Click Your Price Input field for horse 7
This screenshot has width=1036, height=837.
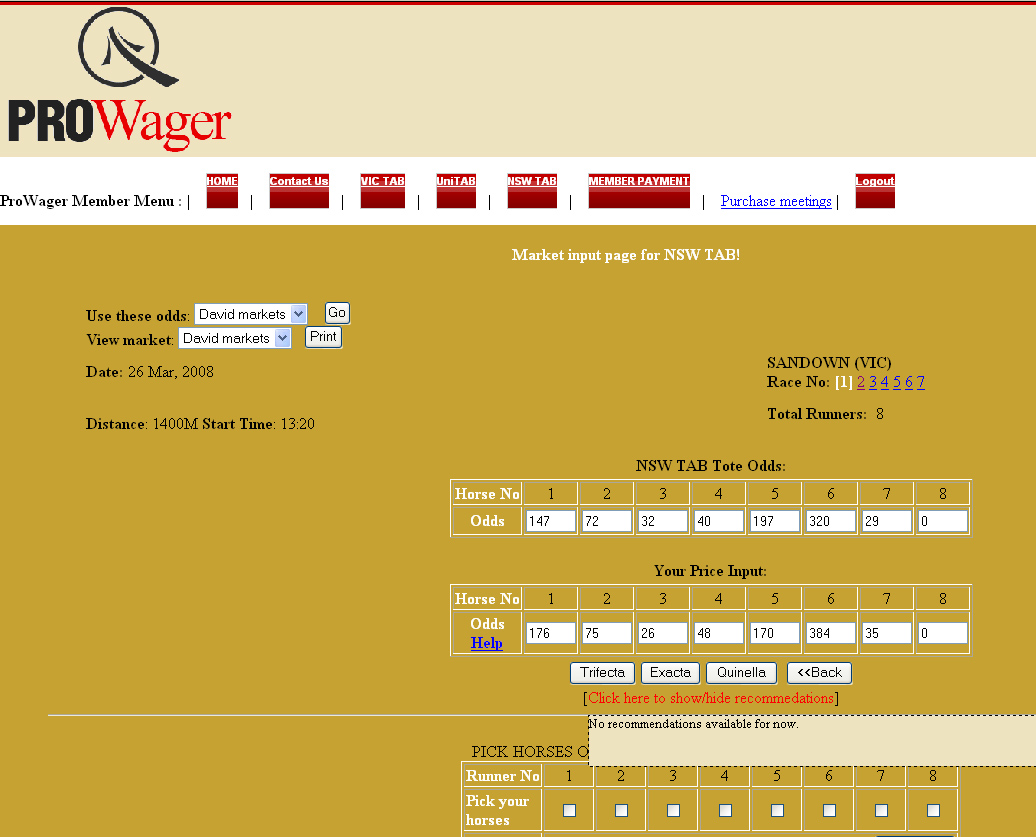coord(887,633)
